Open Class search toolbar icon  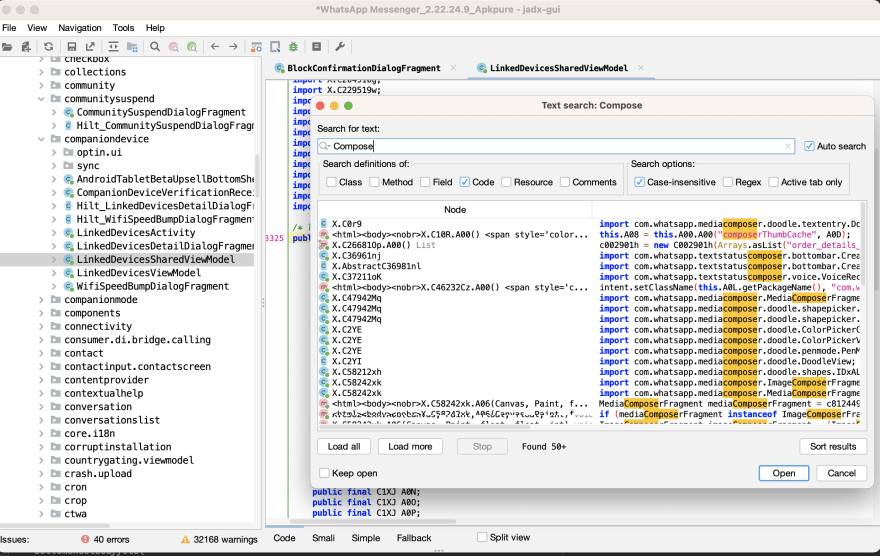173,47
